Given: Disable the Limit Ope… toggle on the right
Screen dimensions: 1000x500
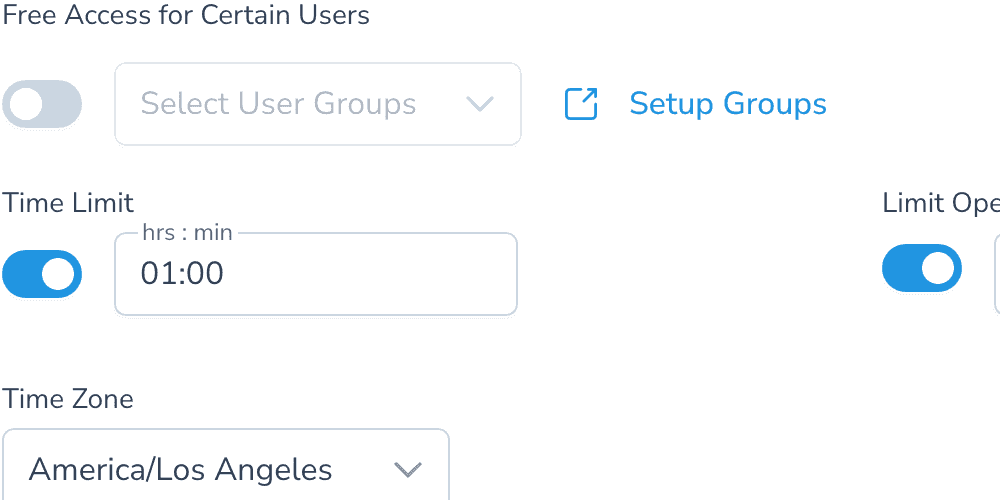Looking at the screenshot, I should 922,268.
